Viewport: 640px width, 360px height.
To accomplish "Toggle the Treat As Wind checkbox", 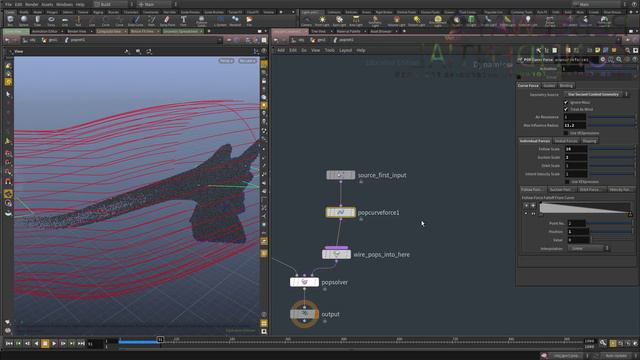I will pos(566,109).
